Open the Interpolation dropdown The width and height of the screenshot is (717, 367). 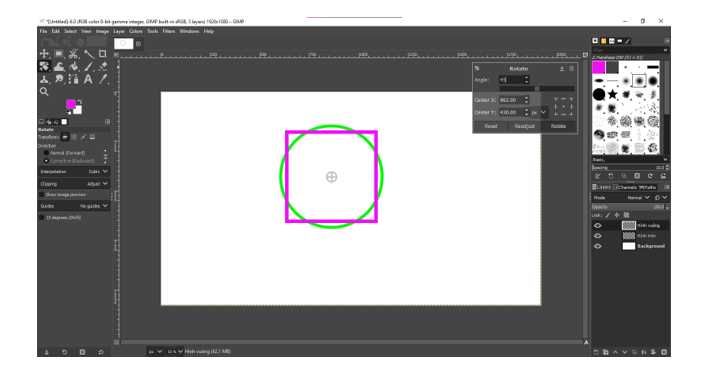(x=74, y=171)
